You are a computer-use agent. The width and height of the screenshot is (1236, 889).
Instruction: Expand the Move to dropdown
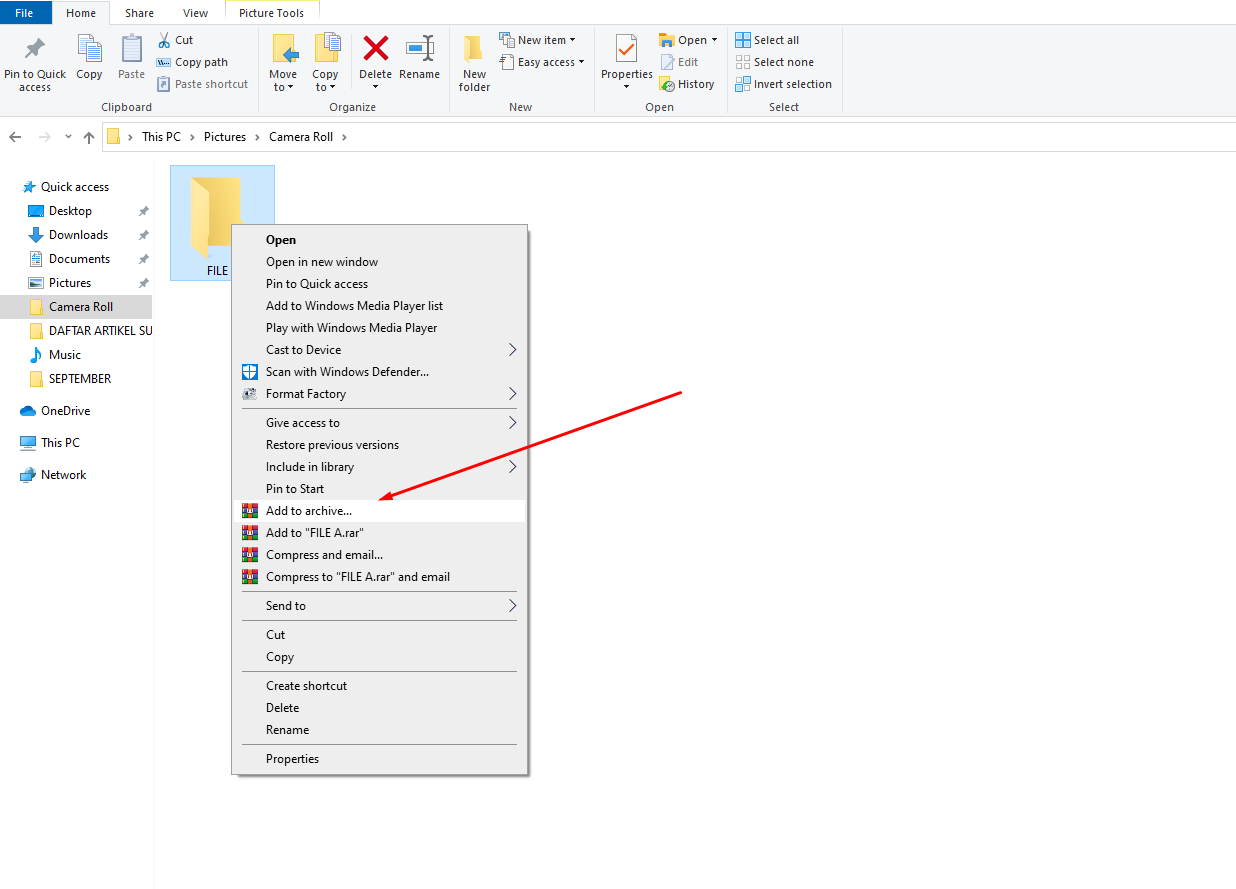click(283, 87)
